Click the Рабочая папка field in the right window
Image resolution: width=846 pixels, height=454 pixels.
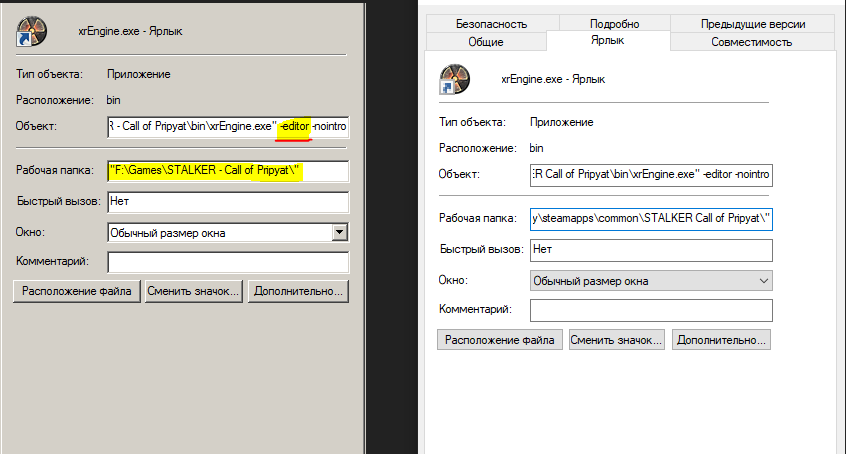click(651, 219)
